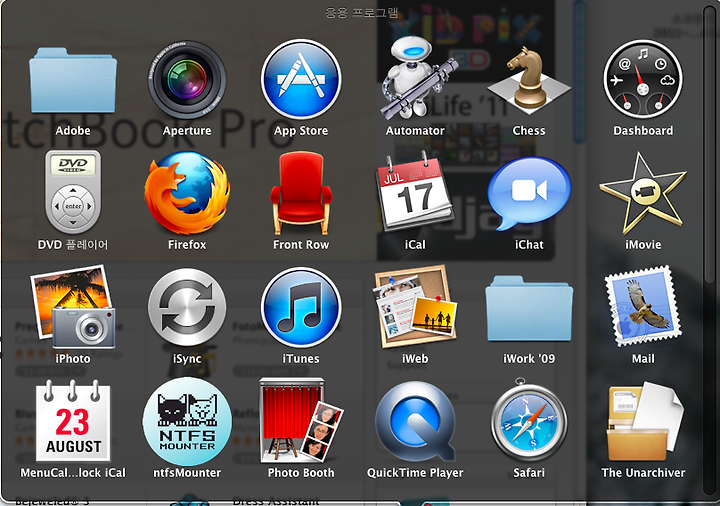Click the stack's vertical scrollbar on the right

coord(709,251)
